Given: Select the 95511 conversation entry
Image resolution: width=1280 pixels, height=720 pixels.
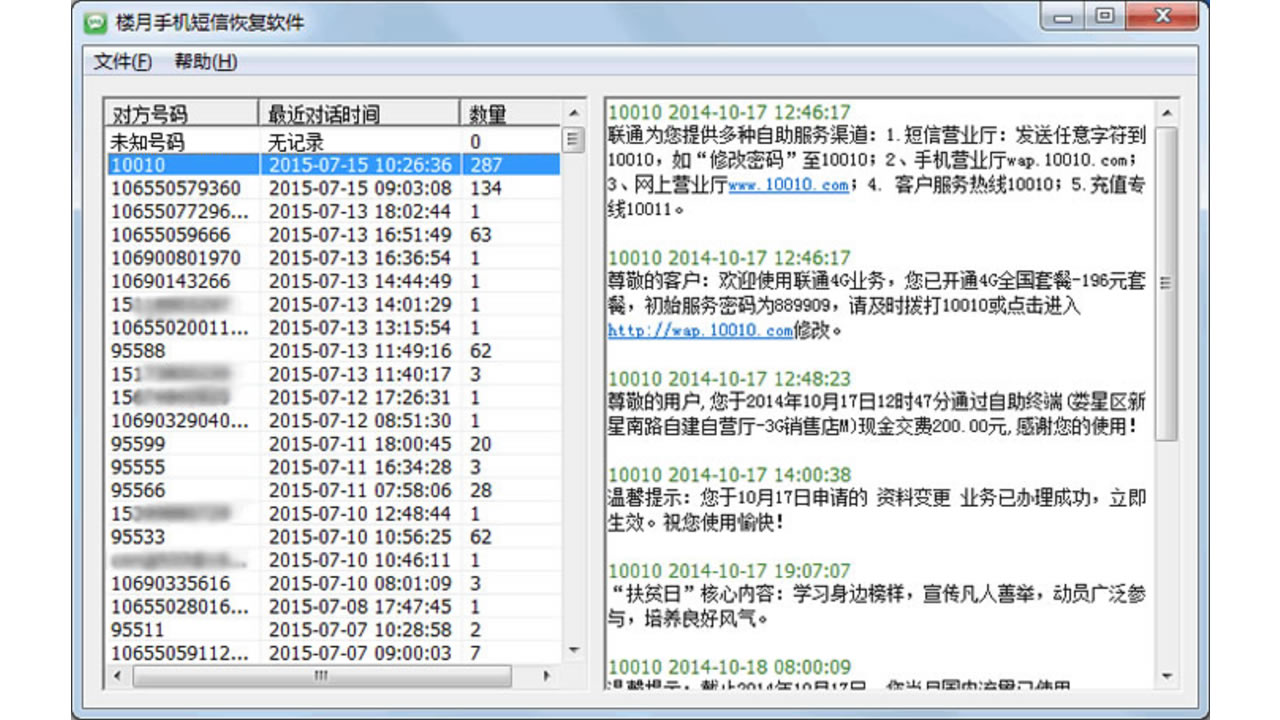Looking at the screenshot, I should [x=170, y=628].
